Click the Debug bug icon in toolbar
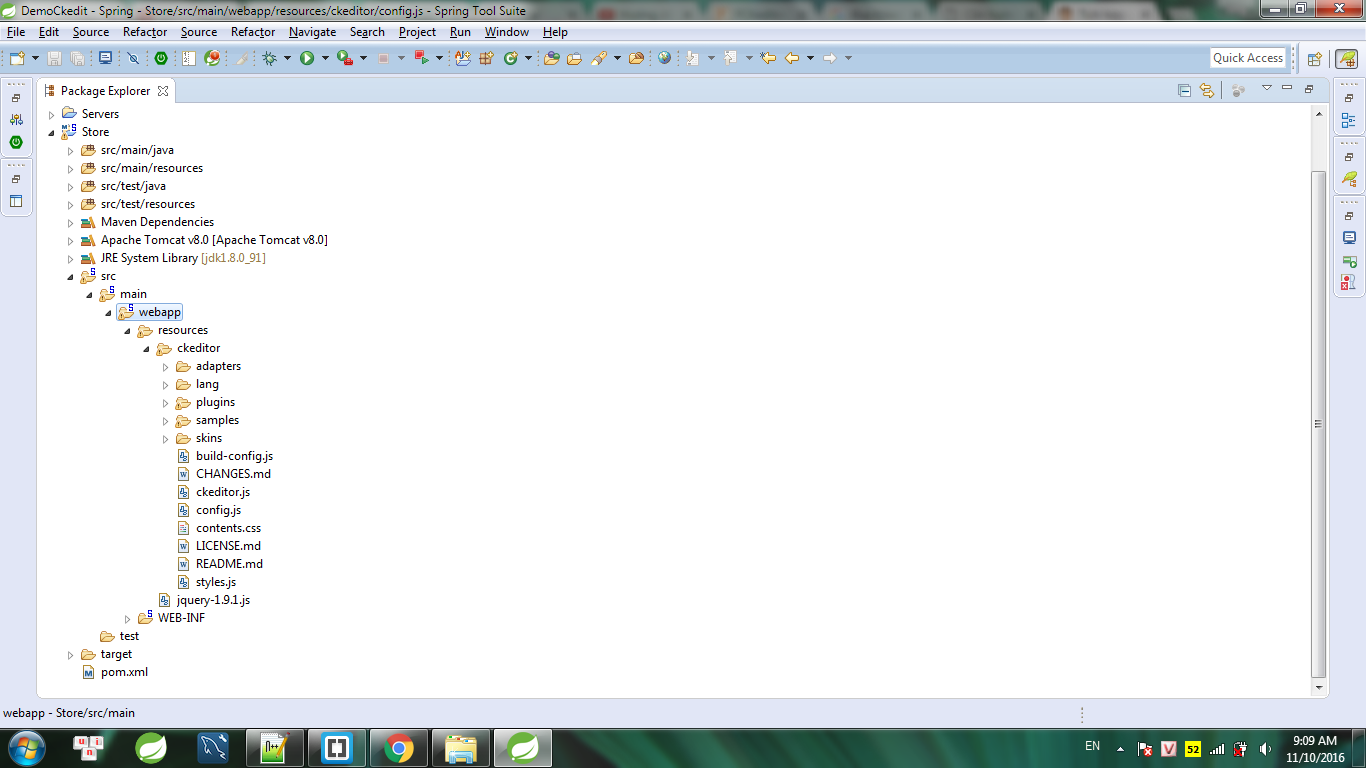The width and height of the screenshot is (1366, 768). tap(269, 58)
